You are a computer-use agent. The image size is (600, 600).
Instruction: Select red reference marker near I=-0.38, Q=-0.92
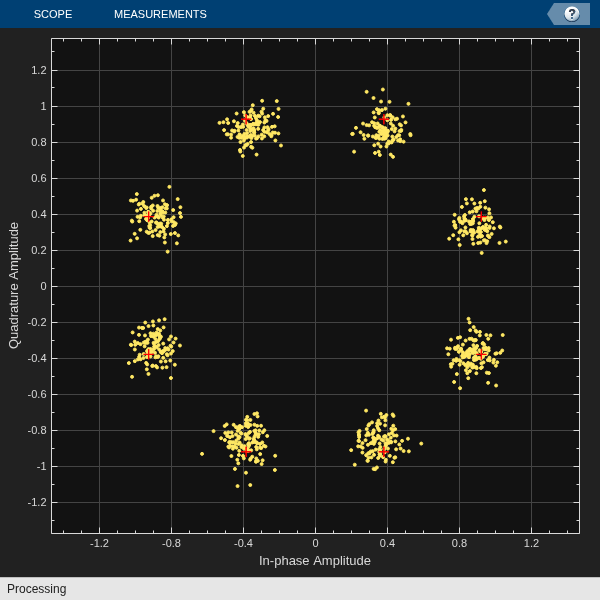coord(246,452)
